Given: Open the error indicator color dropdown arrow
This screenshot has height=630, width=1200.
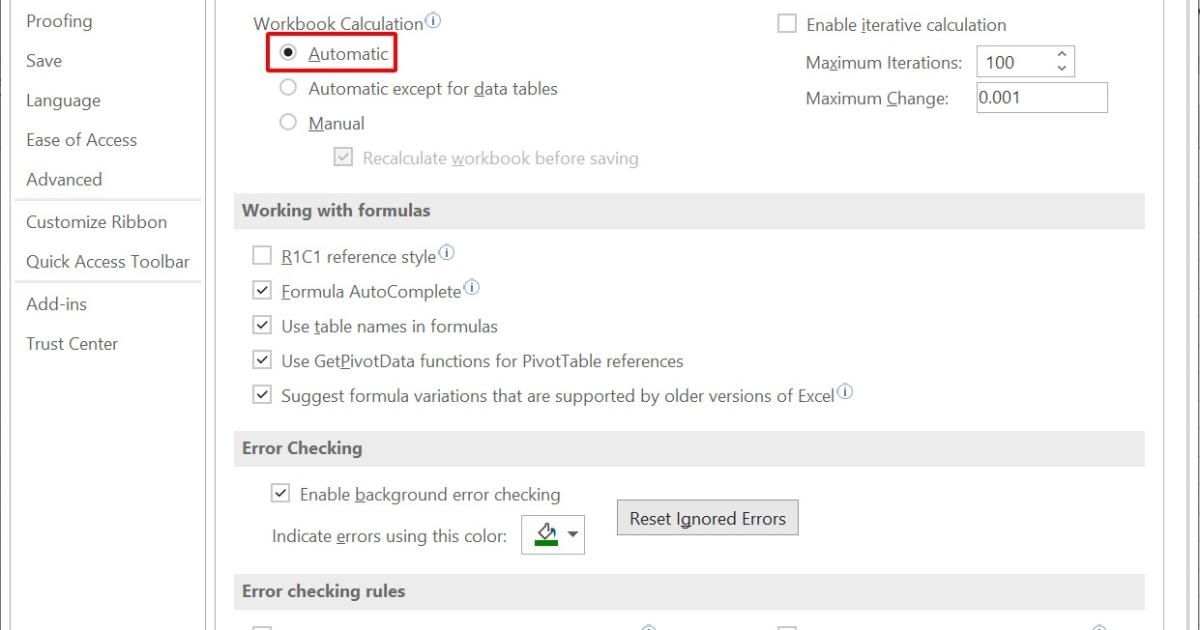Looking at the screenshot, I should coord(573,535).
